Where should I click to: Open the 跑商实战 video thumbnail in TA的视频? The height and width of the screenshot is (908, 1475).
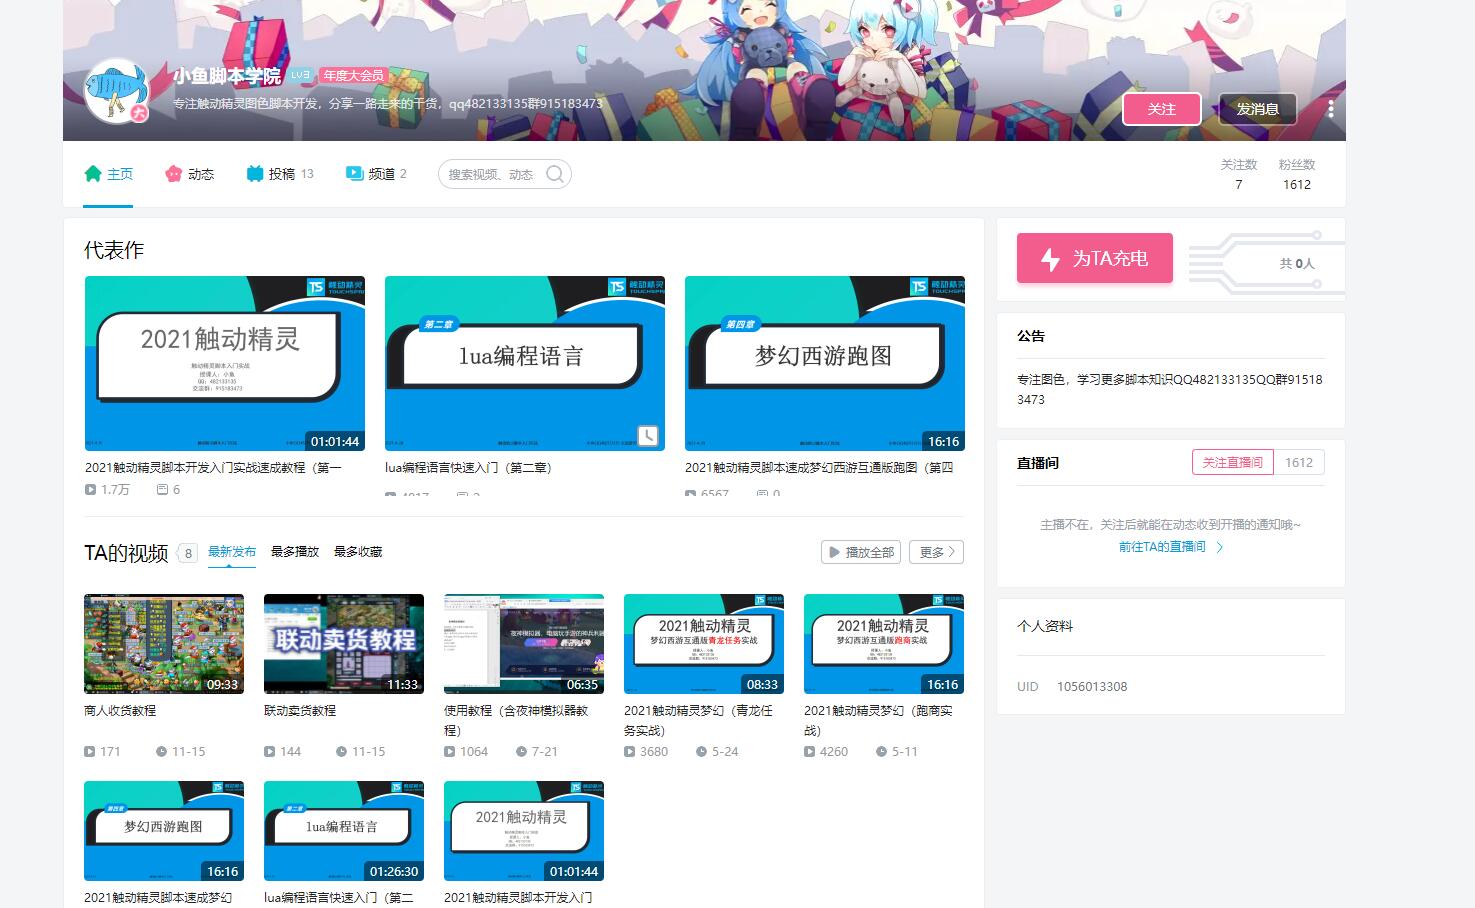884,644
